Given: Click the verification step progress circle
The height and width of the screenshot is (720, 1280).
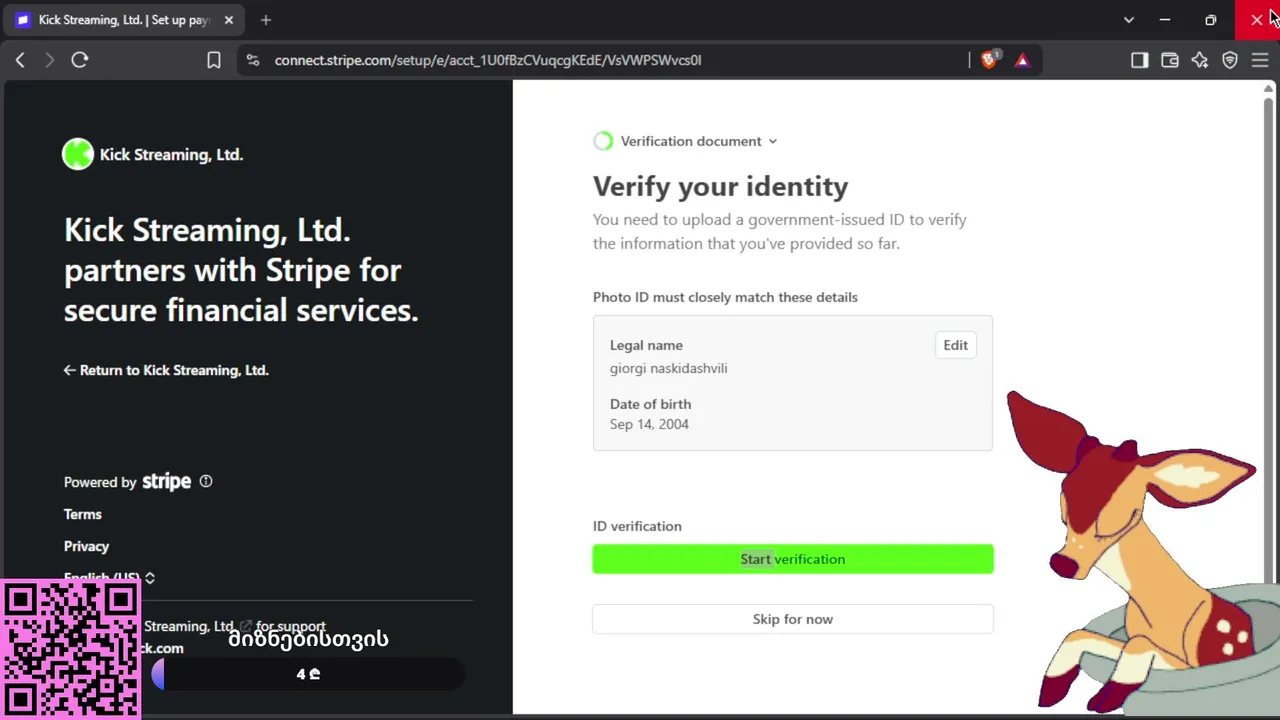Looking at the screenshot, I should (x=603, y=141).
